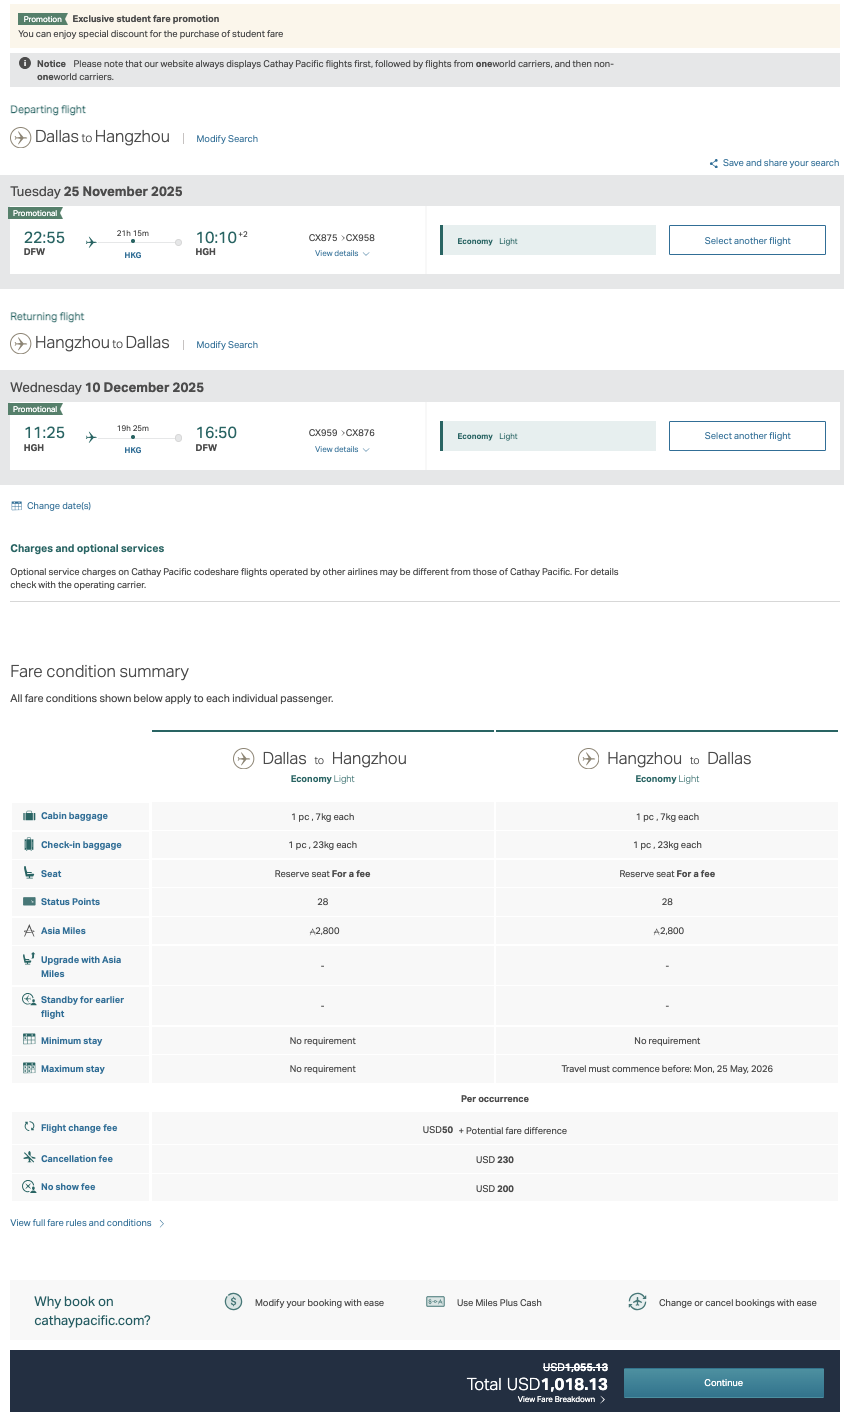This screenshot has width=844, height=1412.
Task: Select another flight for 10 December return
Action: tap(747, 436)
